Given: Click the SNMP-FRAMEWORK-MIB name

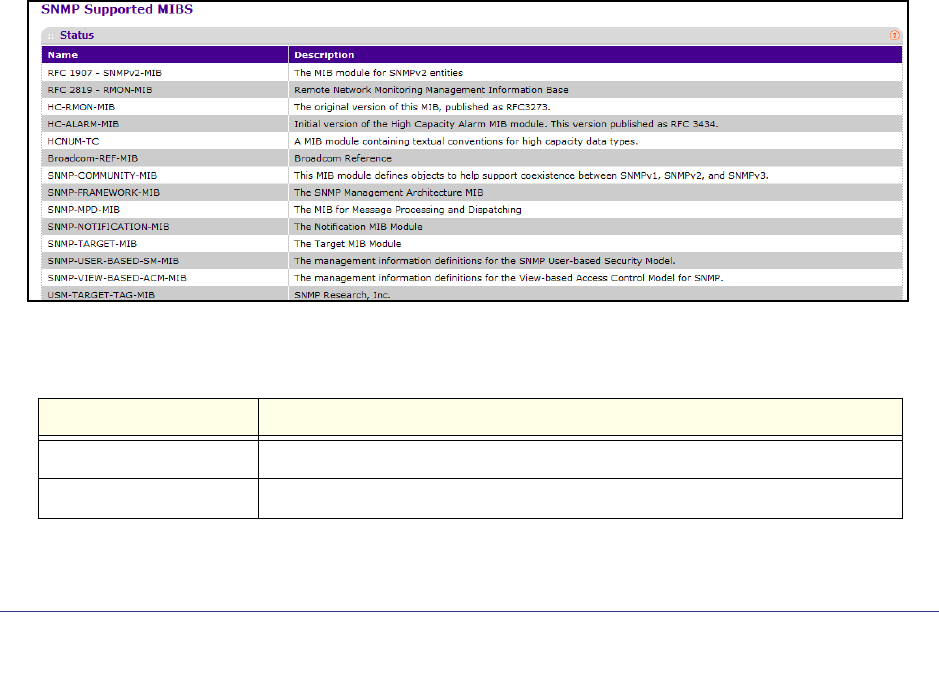Looking at the screenshot, I should point(104,192).
